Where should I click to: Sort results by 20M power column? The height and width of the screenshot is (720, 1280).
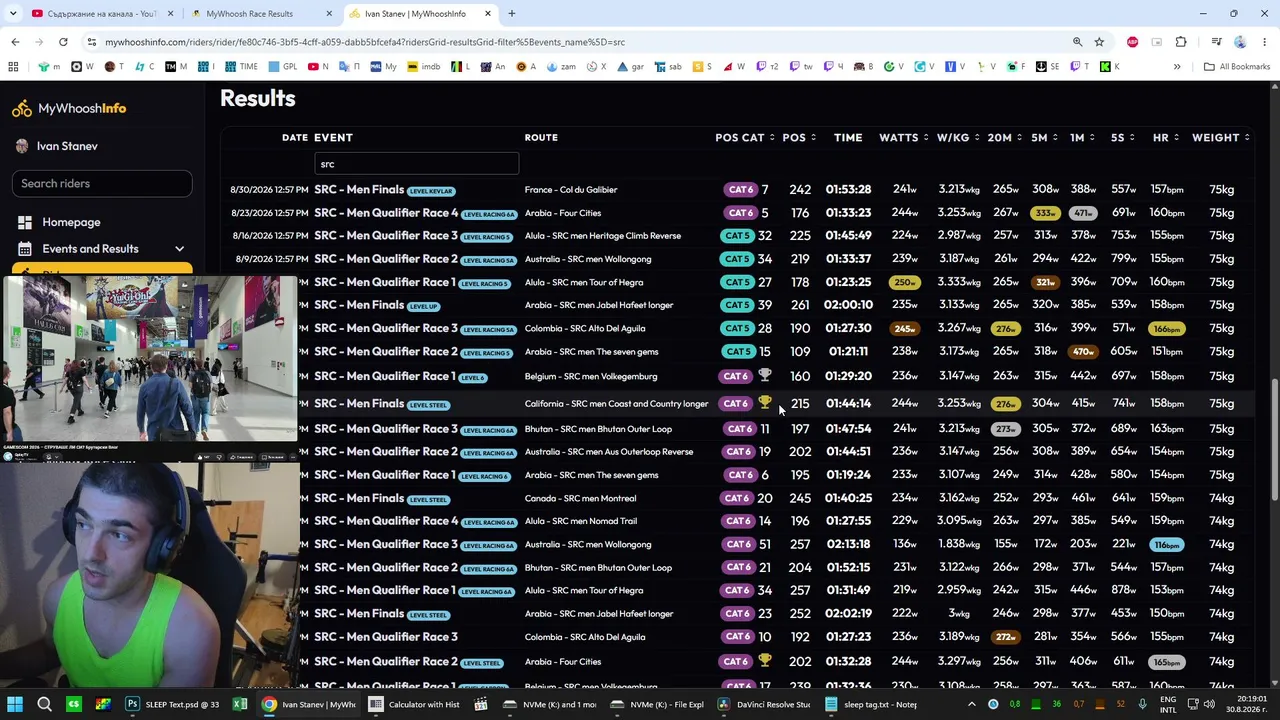pyautogui.click(x=1005, y=137)
